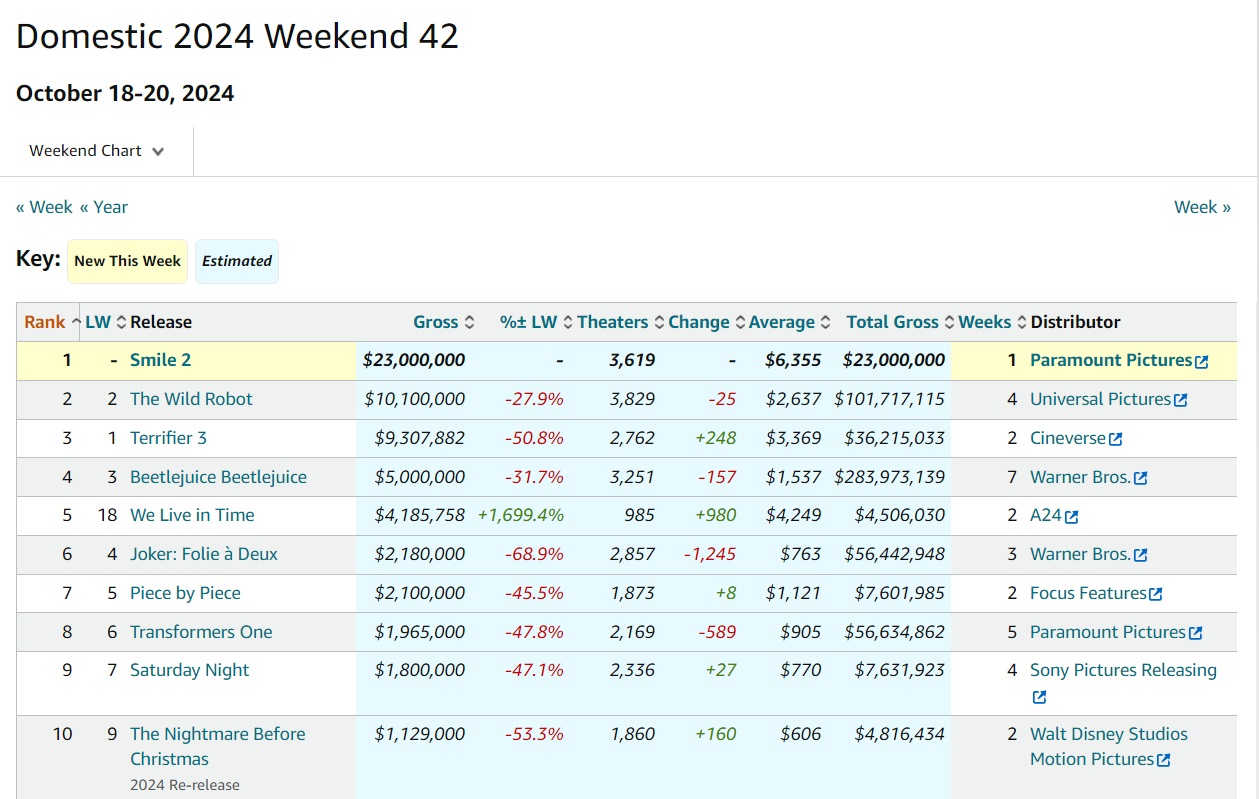Open The Wild Robot release link
The width and height of the screenshot is (1259, 799).
[191, 399]
